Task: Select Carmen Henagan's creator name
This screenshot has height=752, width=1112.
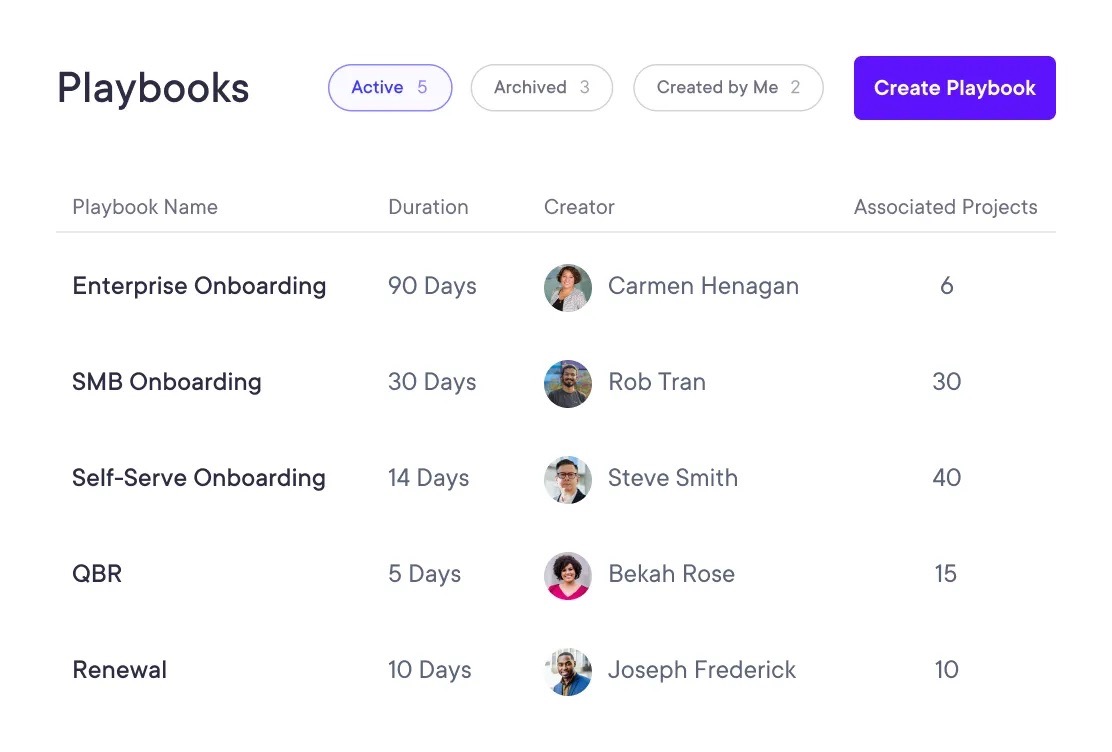Action: click(703, 287)
